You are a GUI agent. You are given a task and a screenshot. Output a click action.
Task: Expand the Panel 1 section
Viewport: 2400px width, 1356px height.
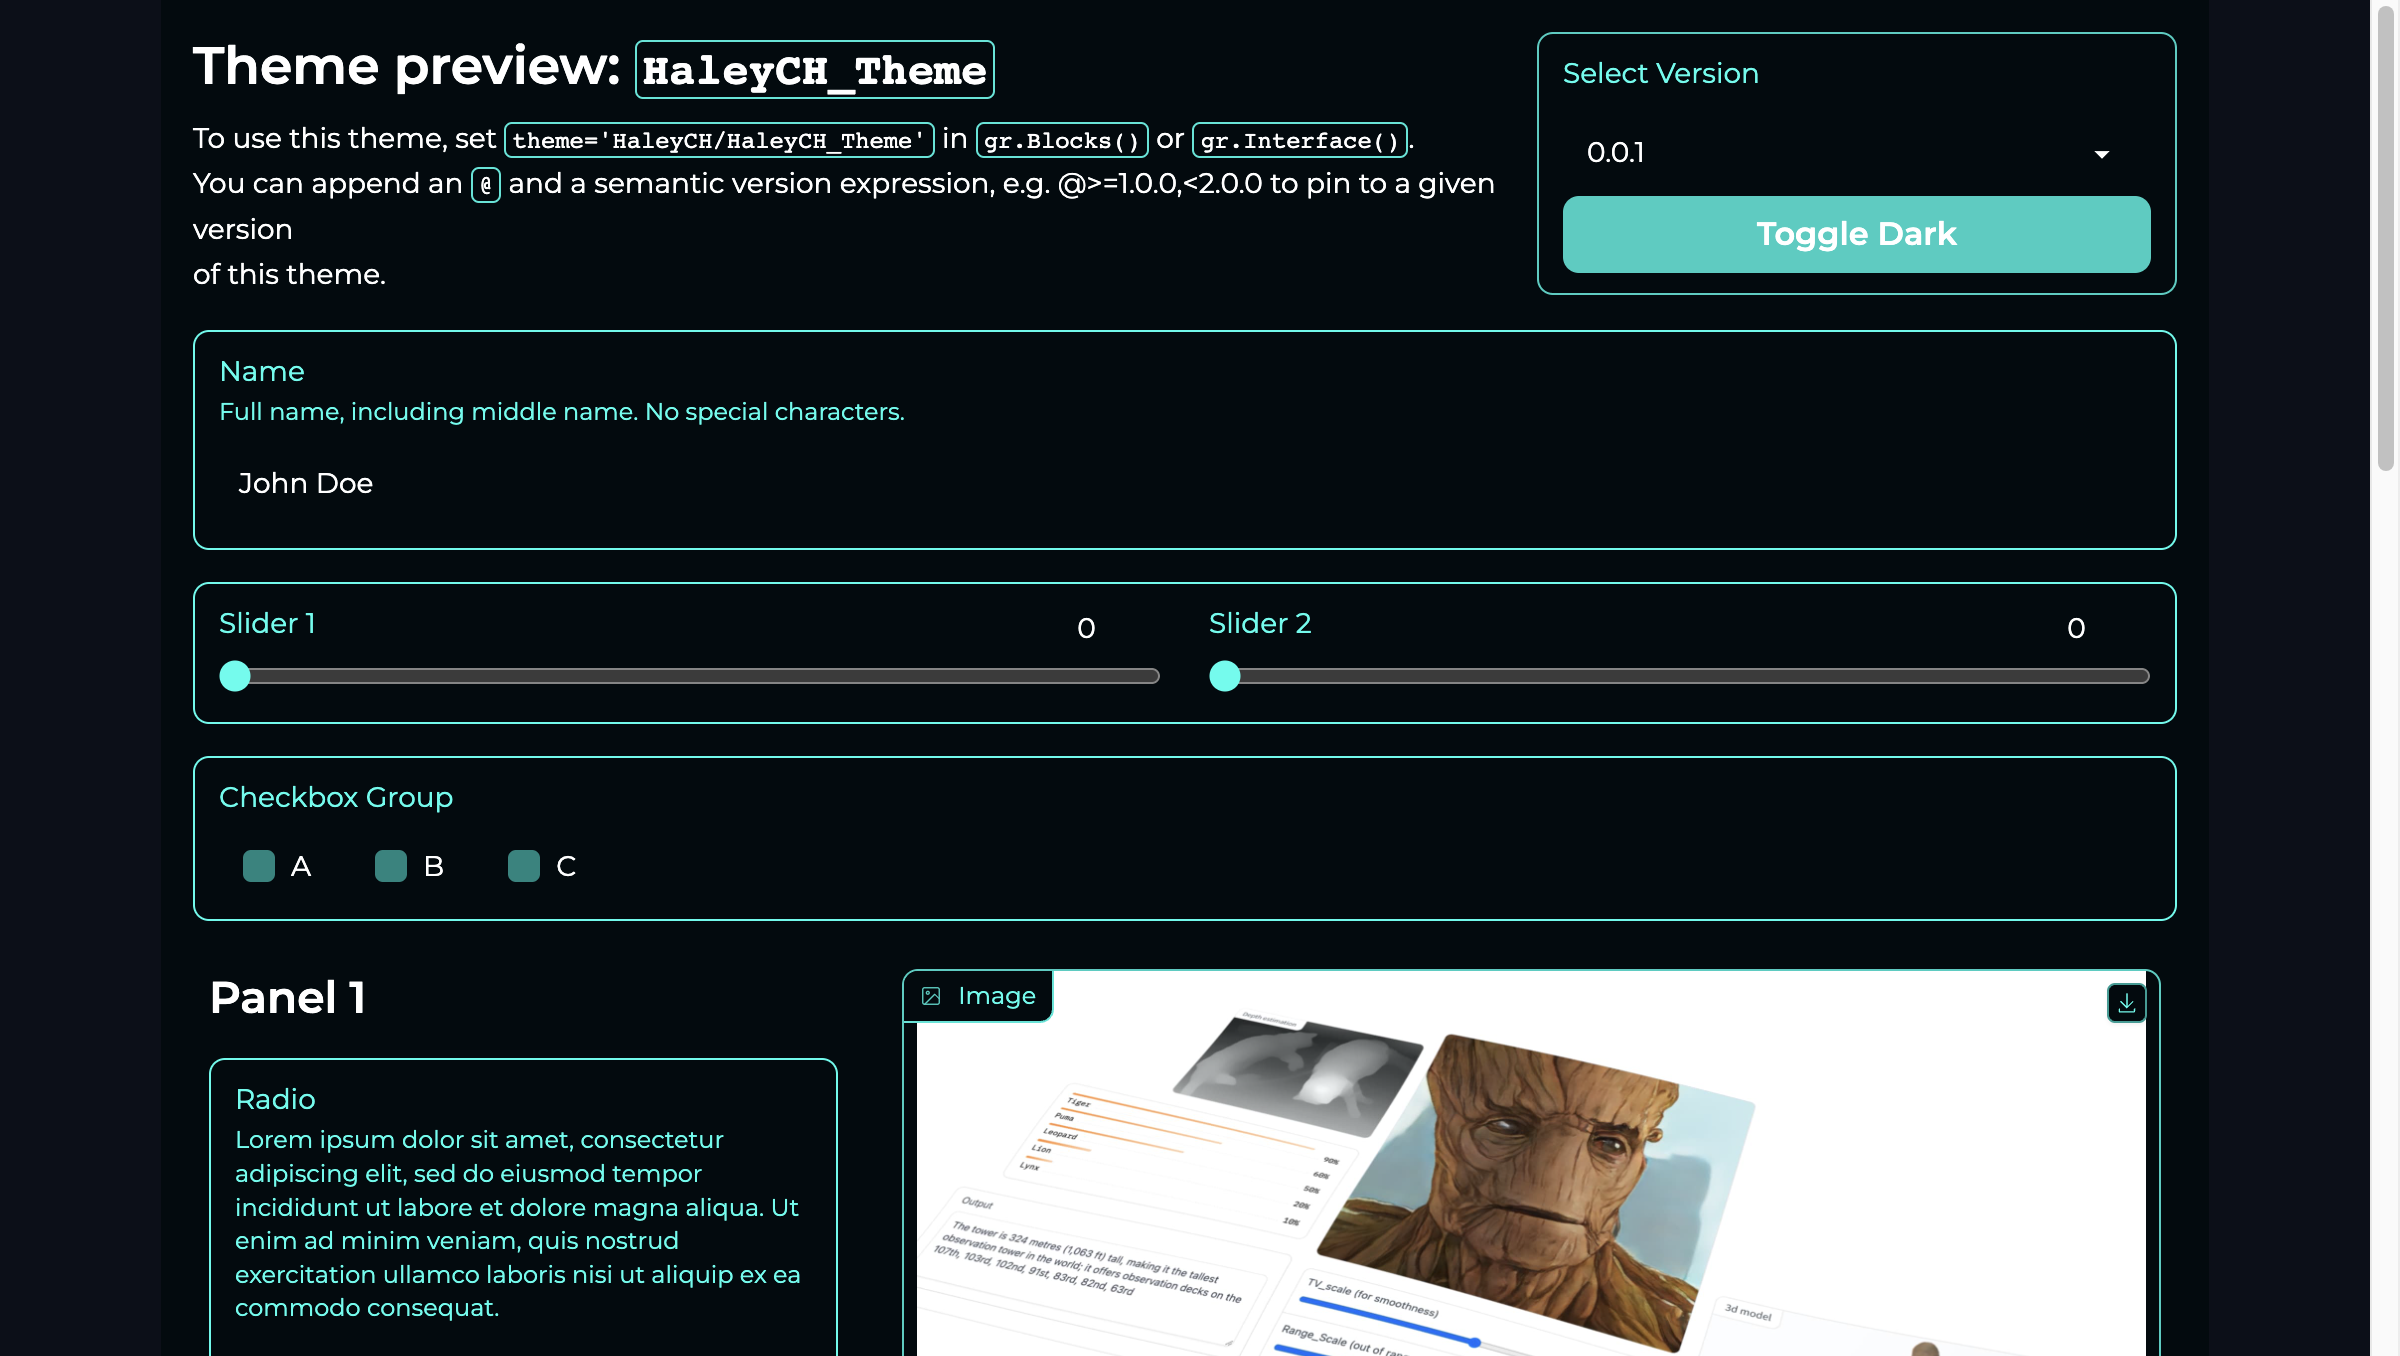pos(287,997)
